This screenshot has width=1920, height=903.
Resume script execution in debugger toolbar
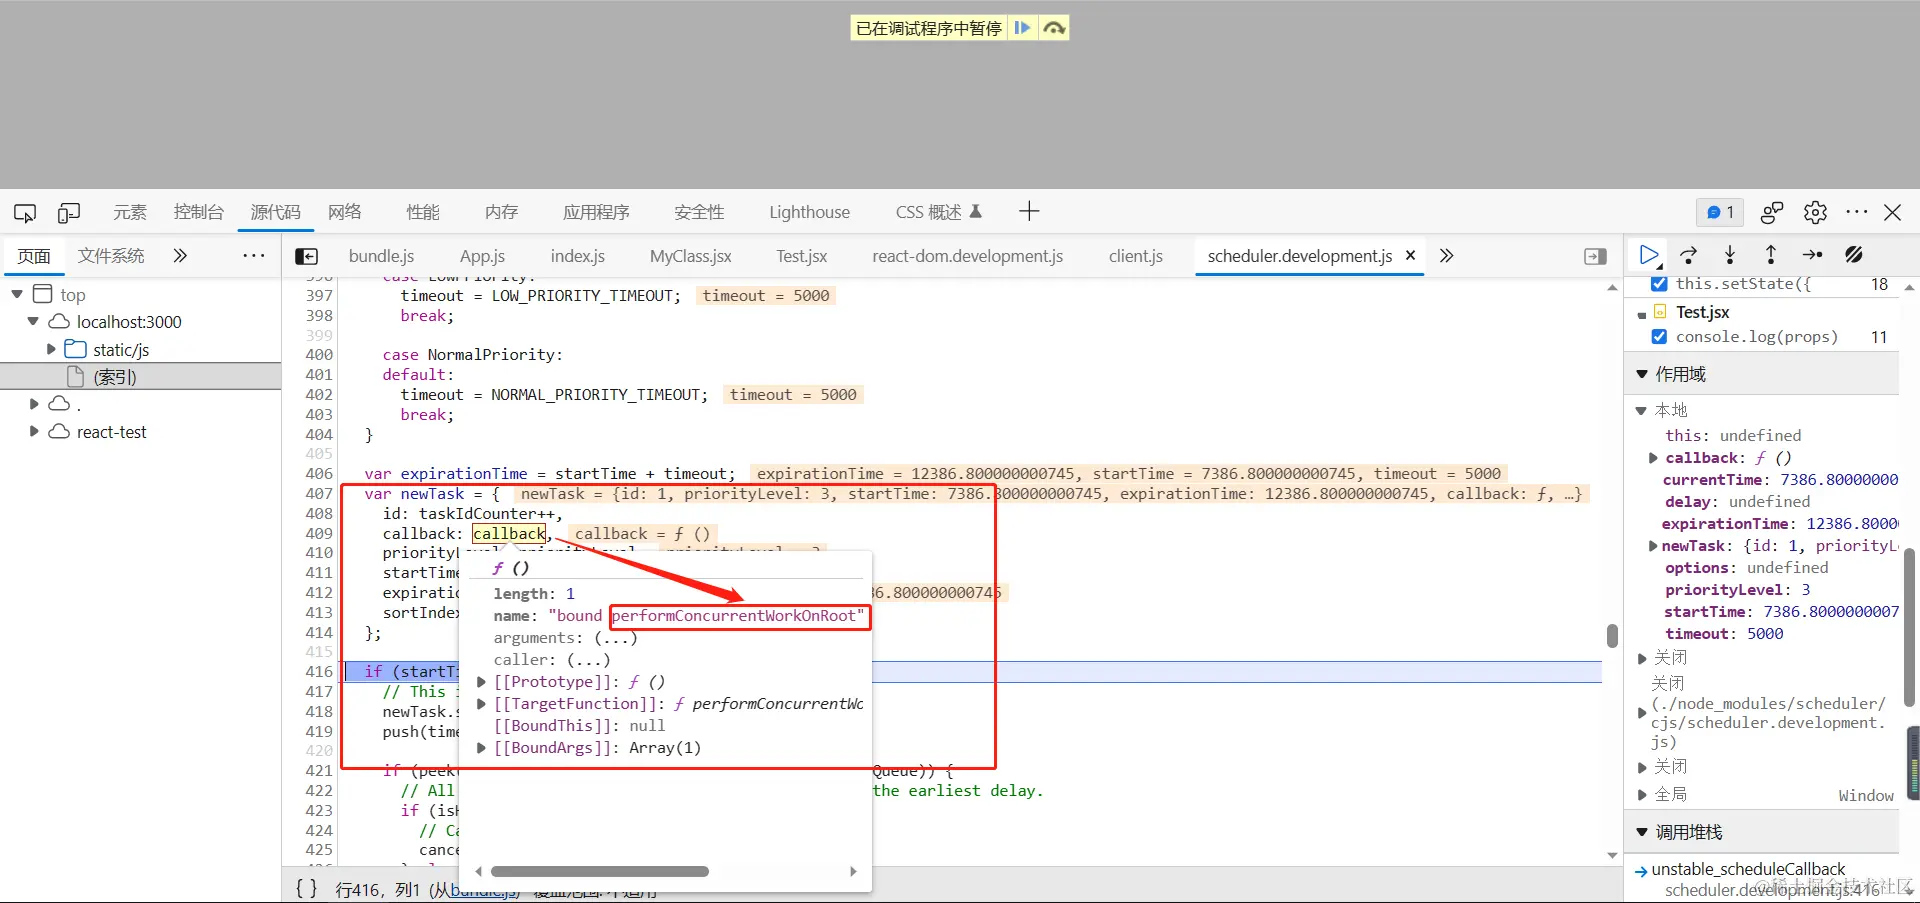[1649, 255]
